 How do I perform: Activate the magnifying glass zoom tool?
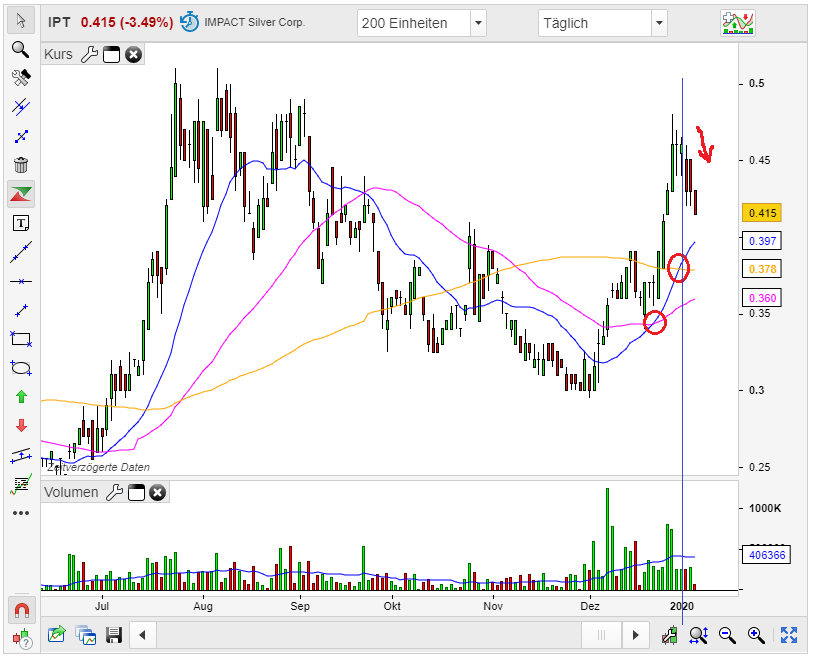pyautogui.click(x=21, y=50)
